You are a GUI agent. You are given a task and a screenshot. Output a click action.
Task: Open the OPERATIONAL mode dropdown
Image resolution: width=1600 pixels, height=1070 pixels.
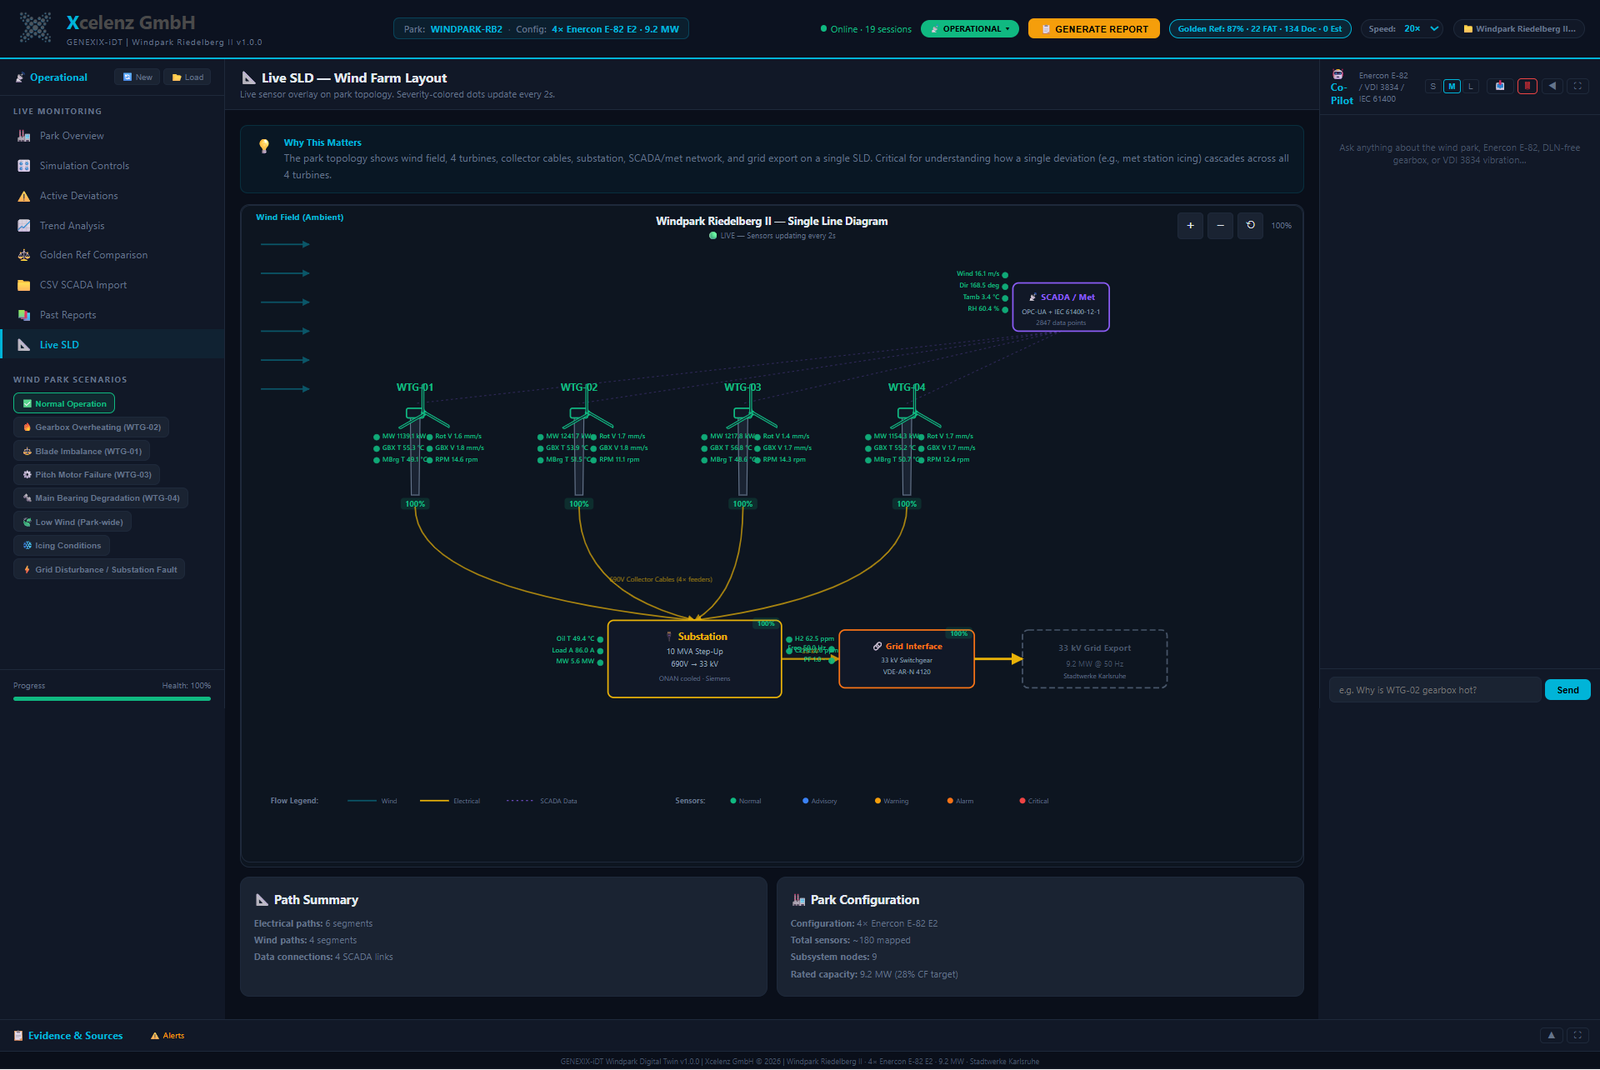coord(970,29)
